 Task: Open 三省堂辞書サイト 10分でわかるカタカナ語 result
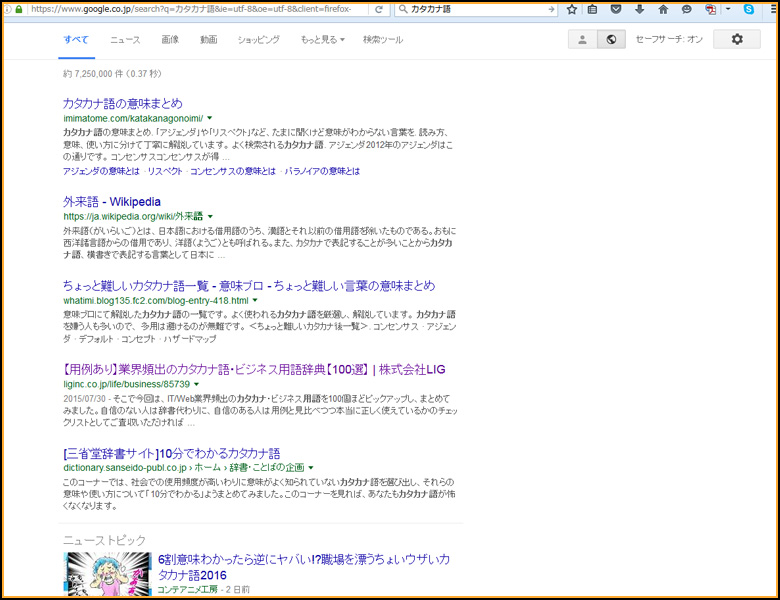(172, 453)
